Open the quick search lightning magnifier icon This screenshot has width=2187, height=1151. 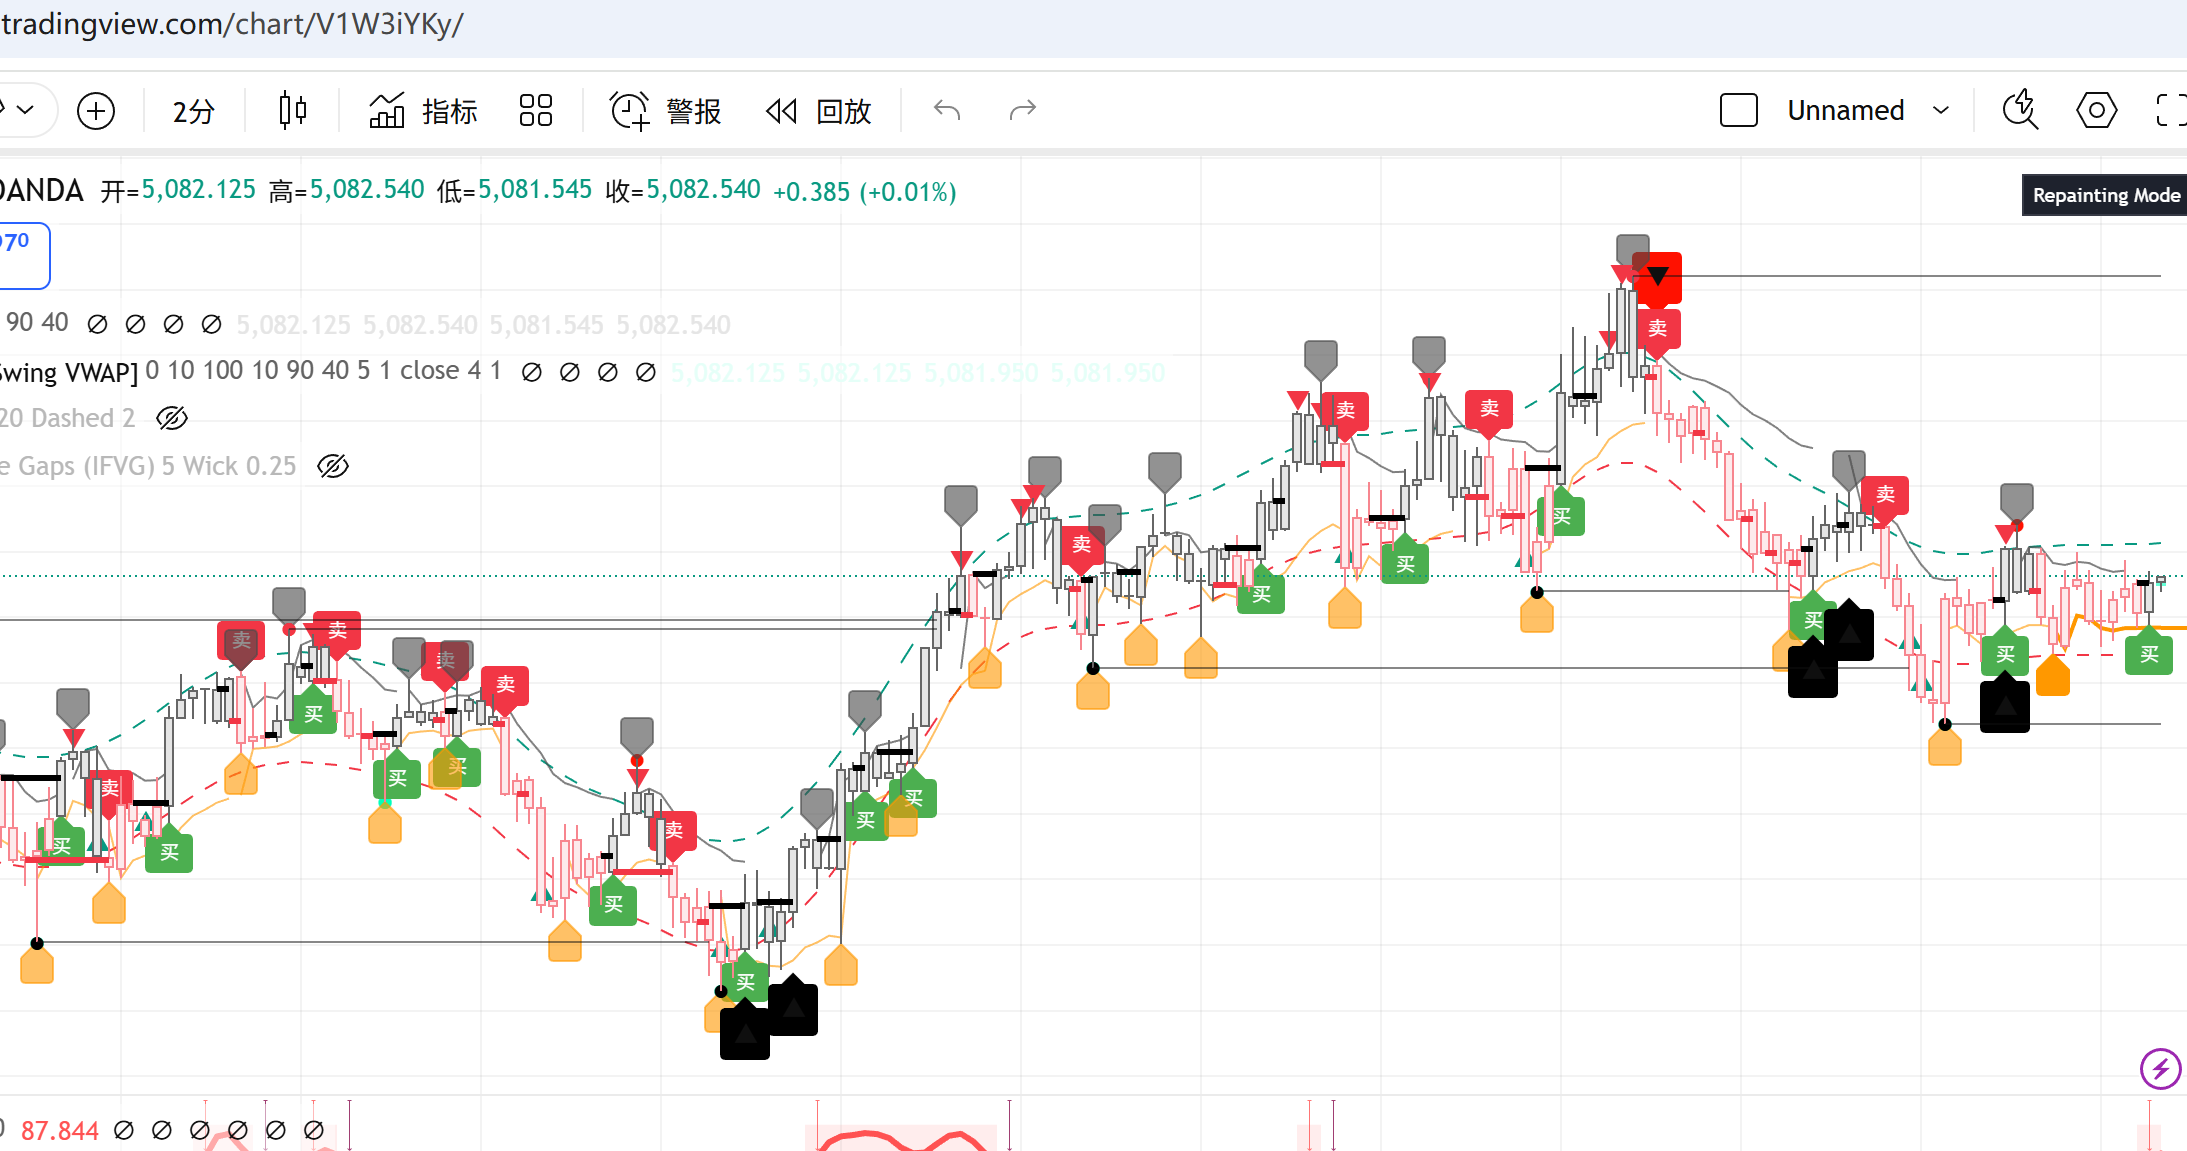[x=2020, y=110]
